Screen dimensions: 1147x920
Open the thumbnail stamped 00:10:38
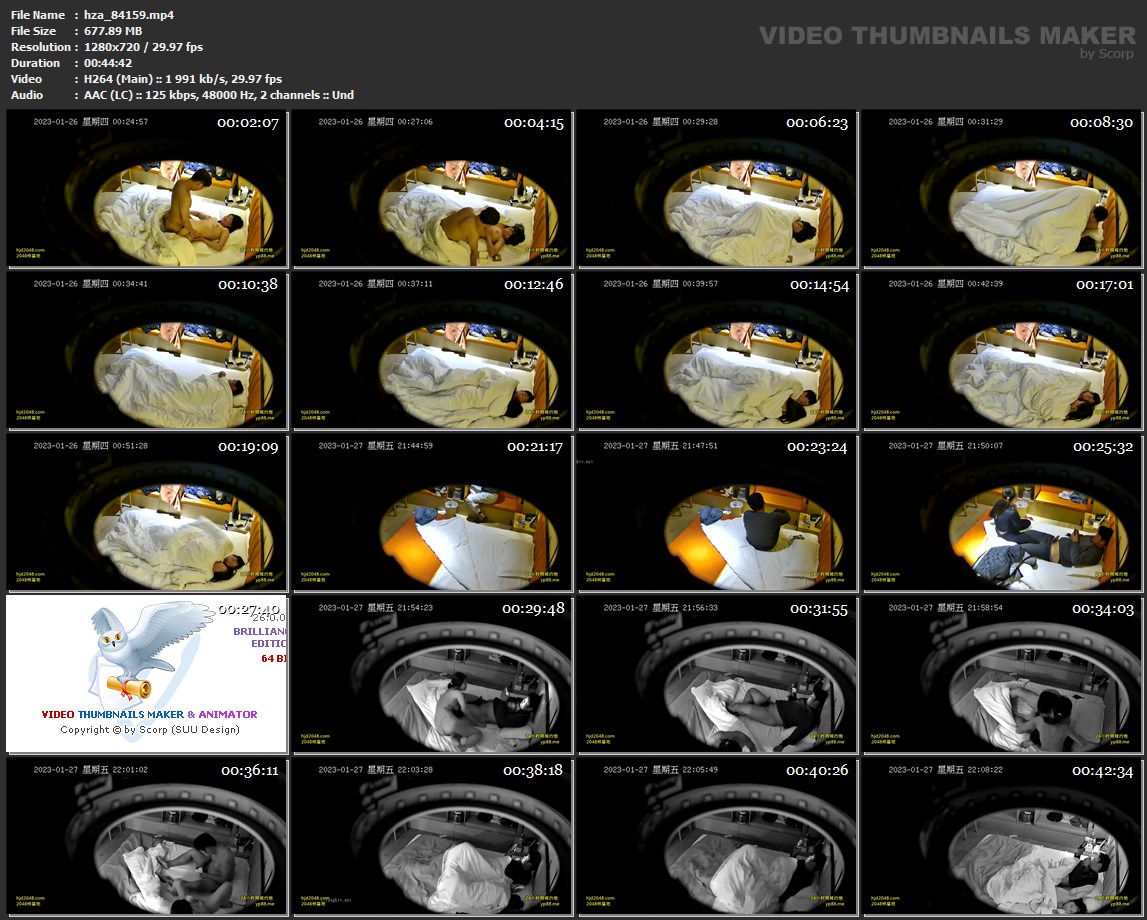point(147,350)
